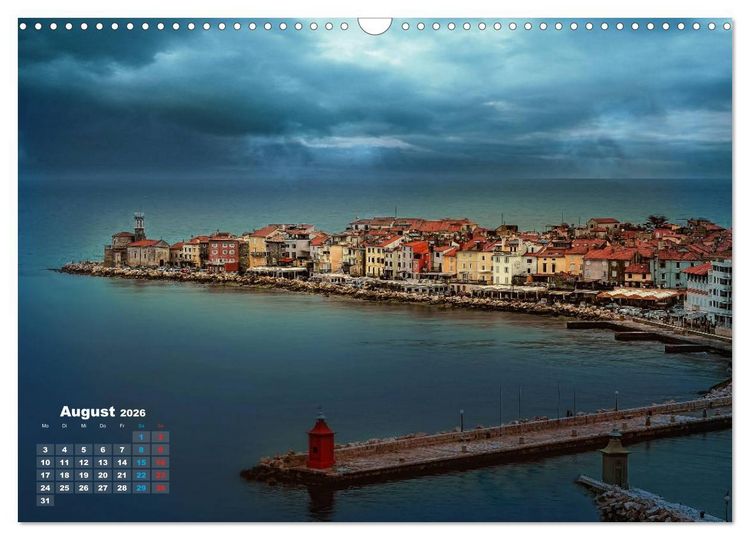Click the year "2026"
This screenshot has width=750, height=540.
pos(133,413)
